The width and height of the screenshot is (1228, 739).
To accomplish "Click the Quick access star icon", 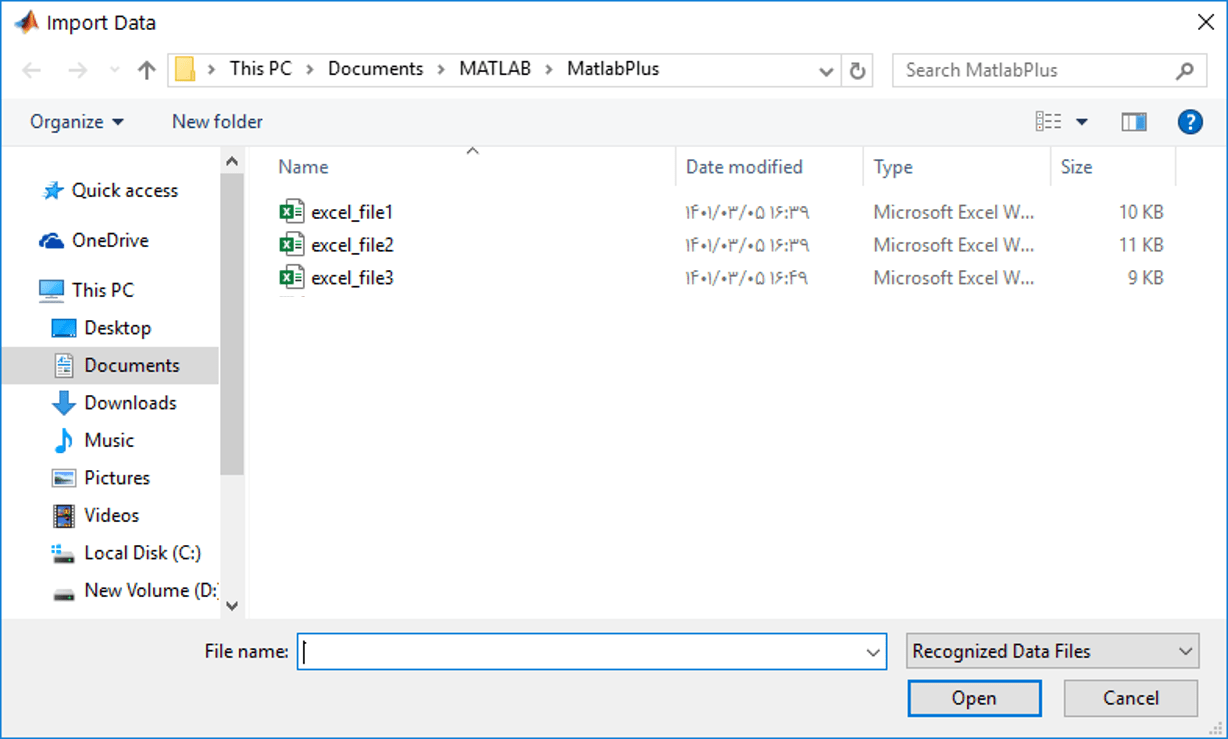I will click(55, 190).
